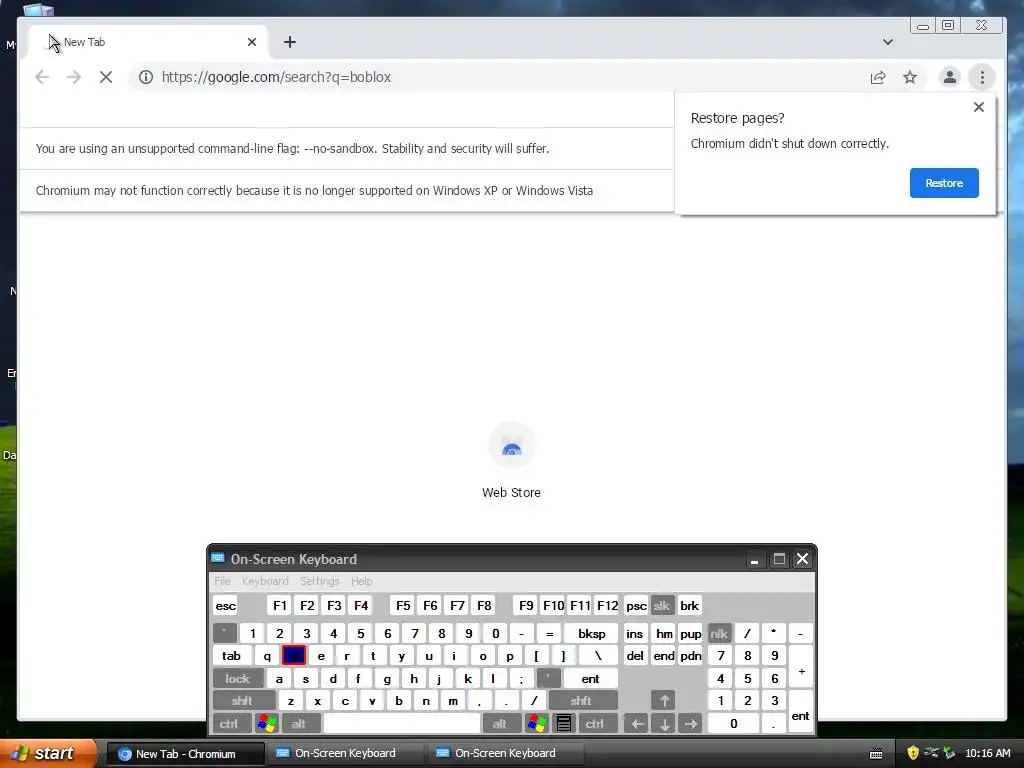
Task: Open File menu in On-Screen Keyboard
Action: 222,581
